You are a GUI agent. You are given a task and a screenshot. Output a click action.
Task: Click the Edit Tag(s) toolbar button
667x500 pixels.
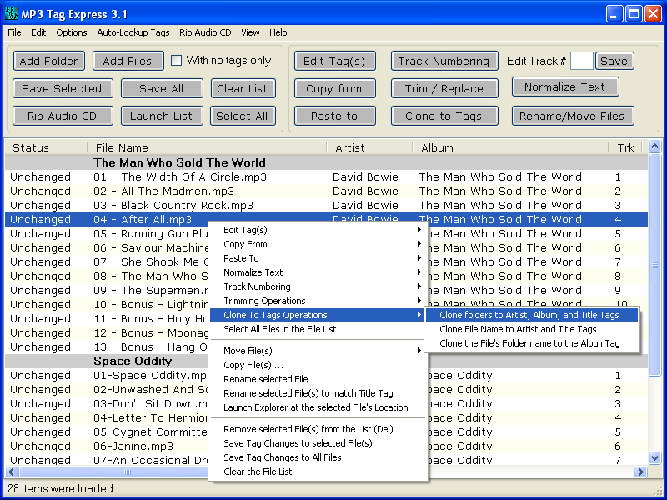click(x=335, y=61)
